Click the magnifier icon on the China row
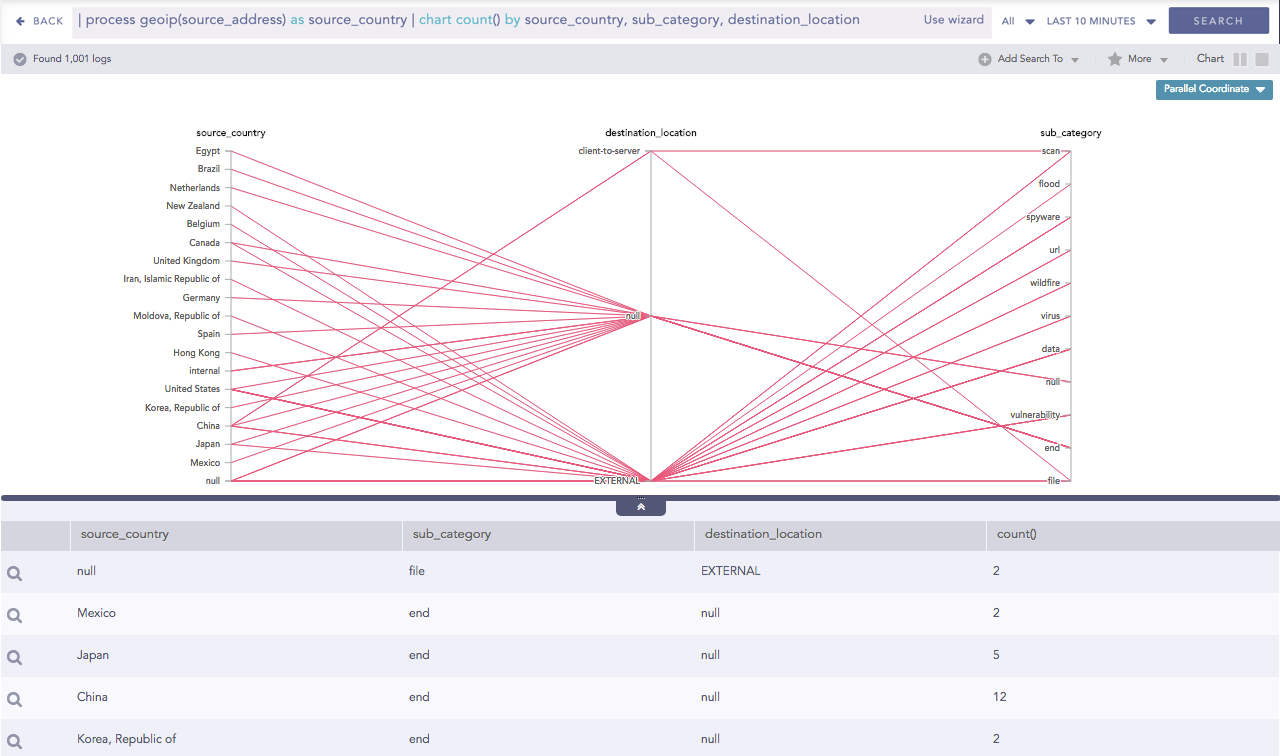 15,698
